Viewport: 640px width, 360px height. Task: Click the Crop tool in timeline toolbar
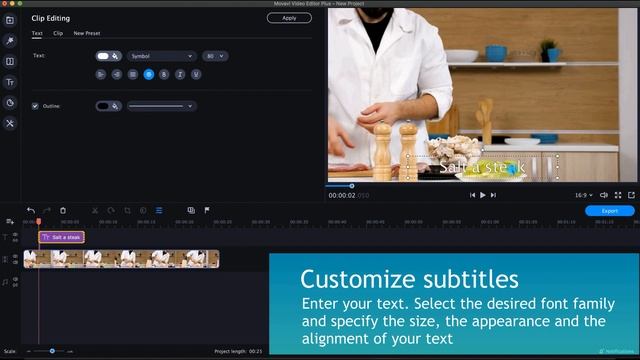pyautogui.click(x=127, y=210)
